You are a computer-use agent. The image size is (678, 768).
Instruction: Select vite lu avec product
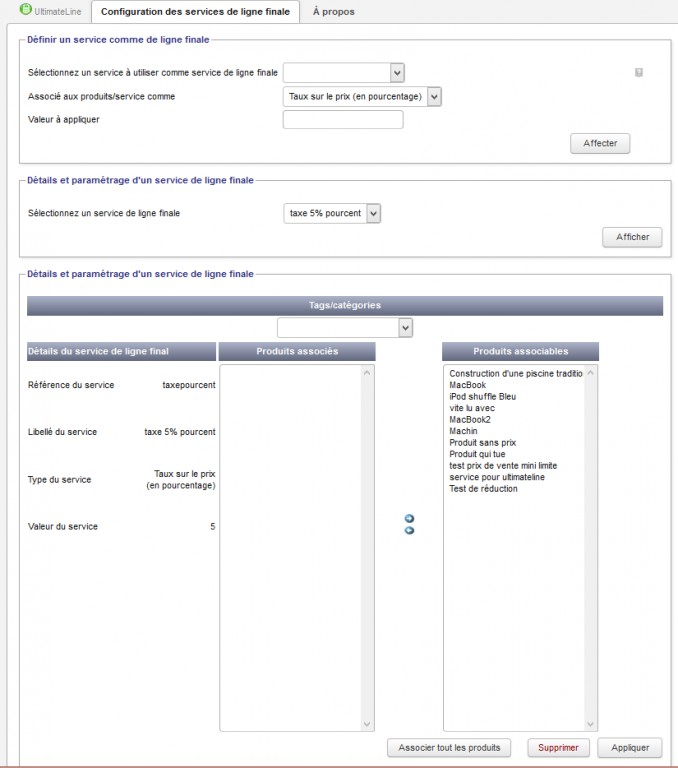click(x=472, y=408)
